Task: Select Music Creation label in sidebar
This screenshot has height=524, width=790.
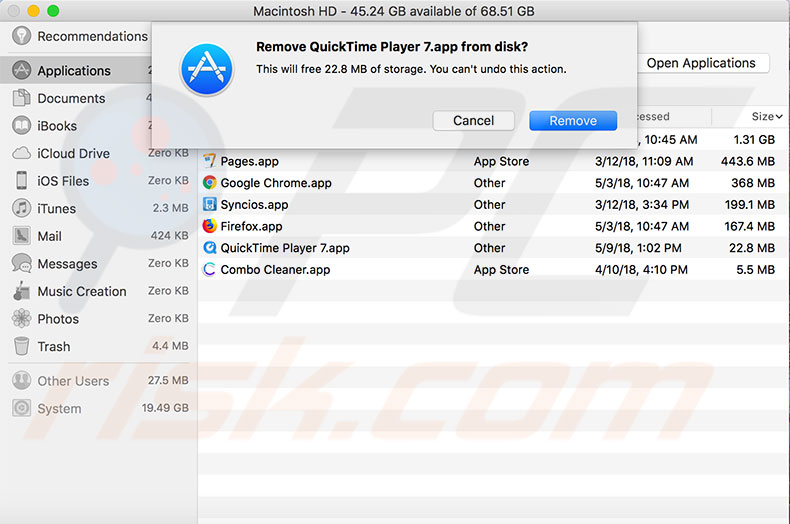Action: (82, 291)
